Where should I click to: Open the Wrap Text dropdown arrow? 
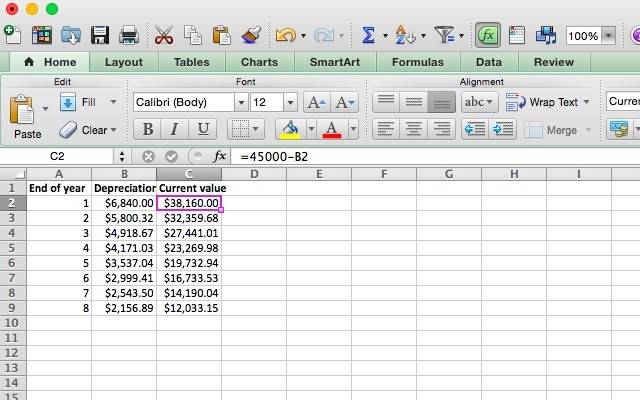coord(587,102)
